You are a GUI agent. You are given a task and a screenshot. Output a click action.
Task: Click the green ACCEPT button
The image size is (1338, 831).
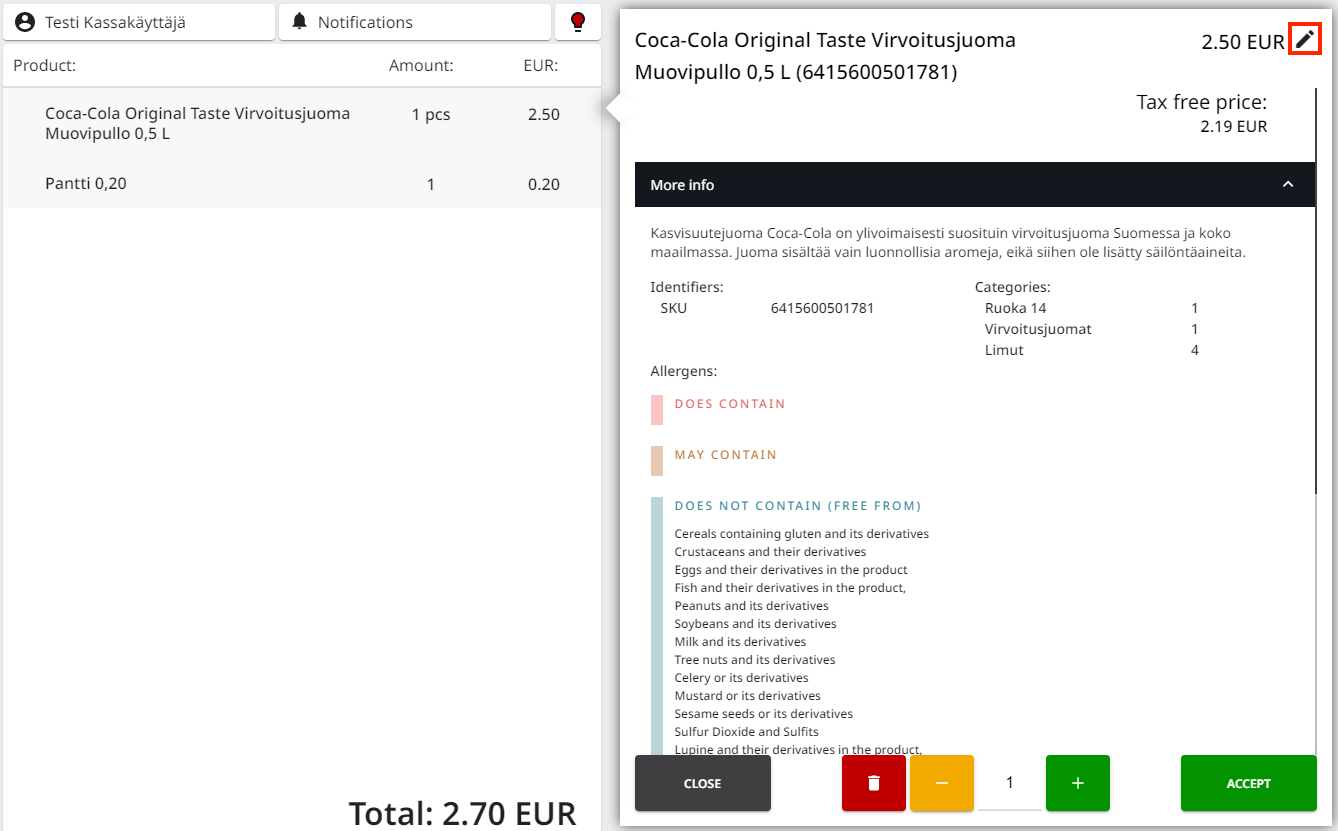(x=1249, y=783)
